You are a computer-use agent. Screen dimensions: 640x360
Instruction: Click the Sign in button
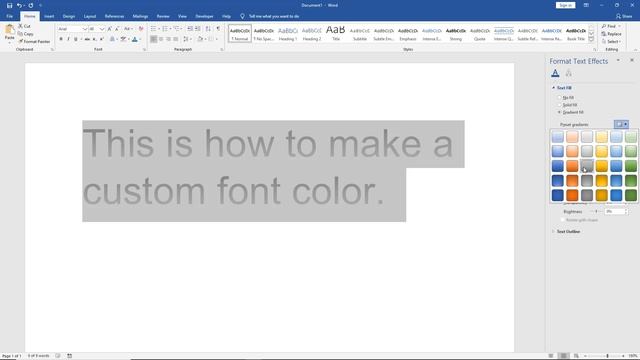pos(565,5)
